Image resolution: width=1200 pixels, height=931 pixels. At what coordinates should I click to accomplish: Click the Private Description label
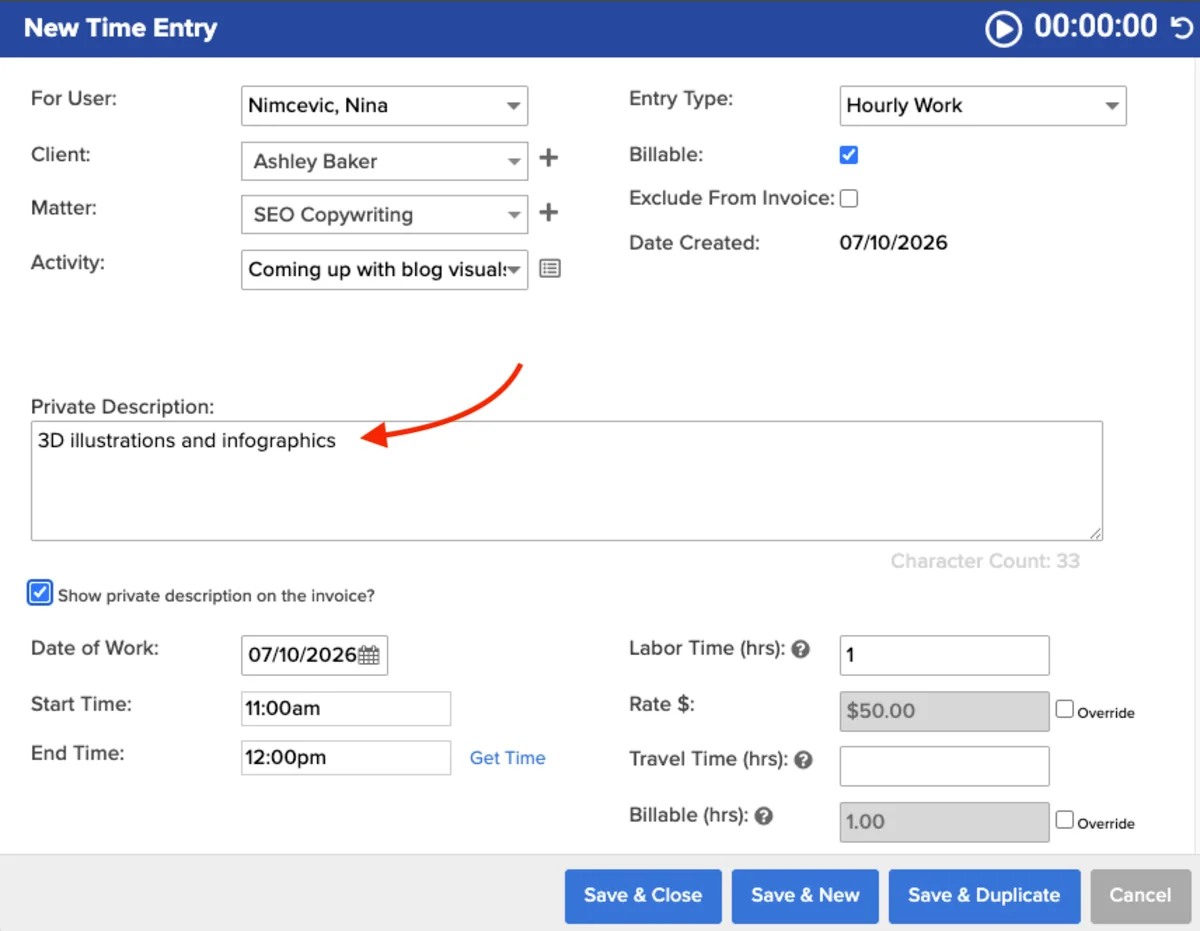pyautogui.click(x=123, y=407)
